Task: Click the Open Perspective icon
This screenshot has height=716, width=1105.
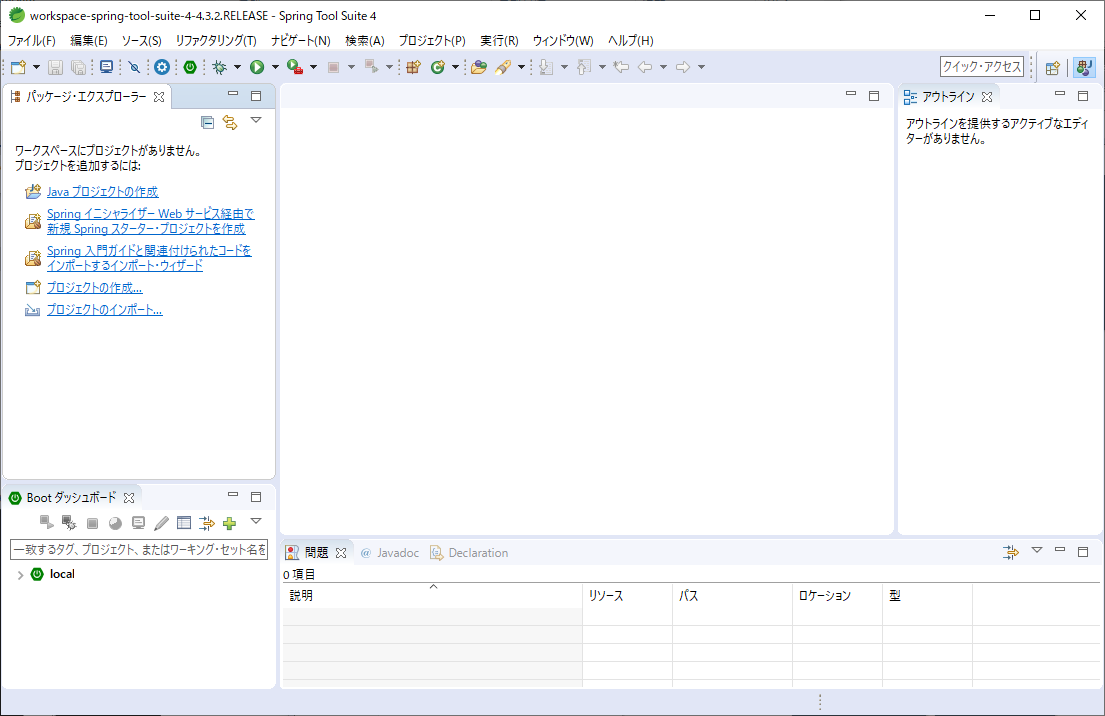Action: tap(1053, 68)
